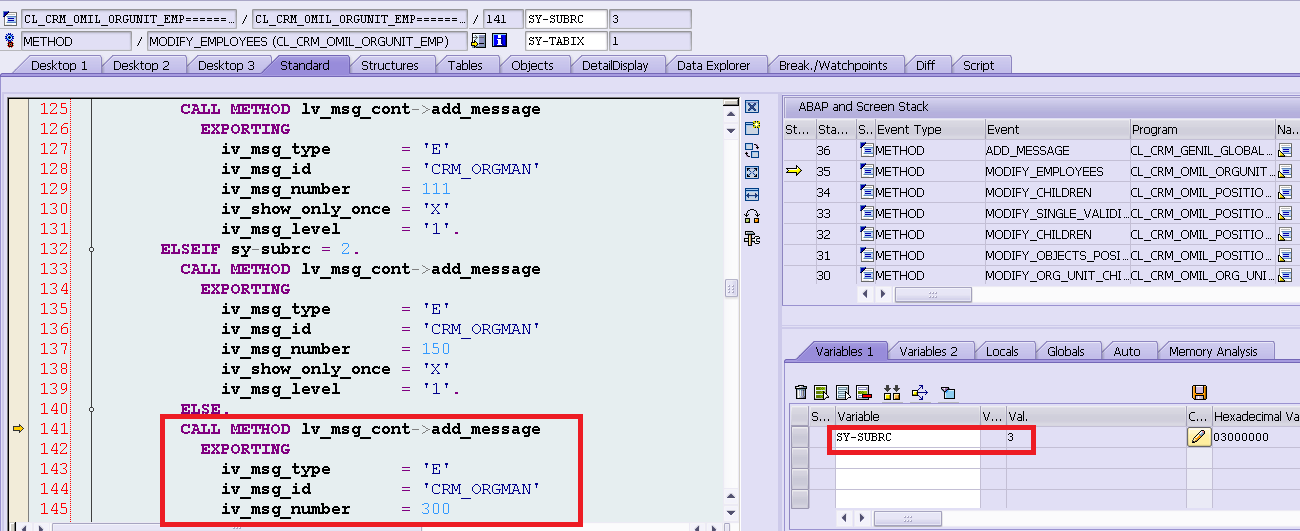This screenshot has width=1300, height=531.
Task: Click the Hexadecimal Value column header
Action: (x=1255, y=416)
